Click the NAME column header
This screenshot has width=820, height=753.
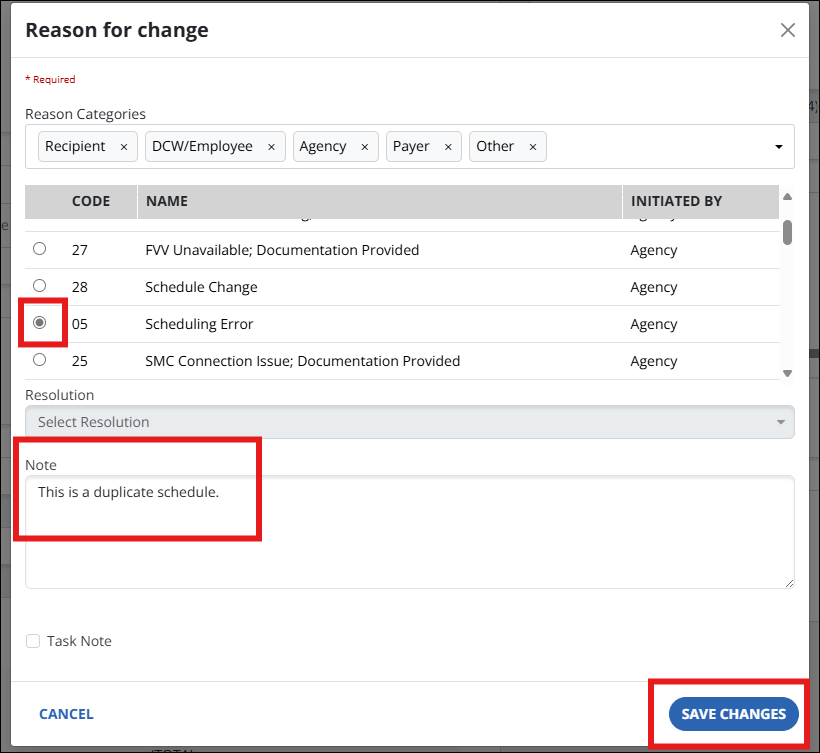[x=167, y=201]
